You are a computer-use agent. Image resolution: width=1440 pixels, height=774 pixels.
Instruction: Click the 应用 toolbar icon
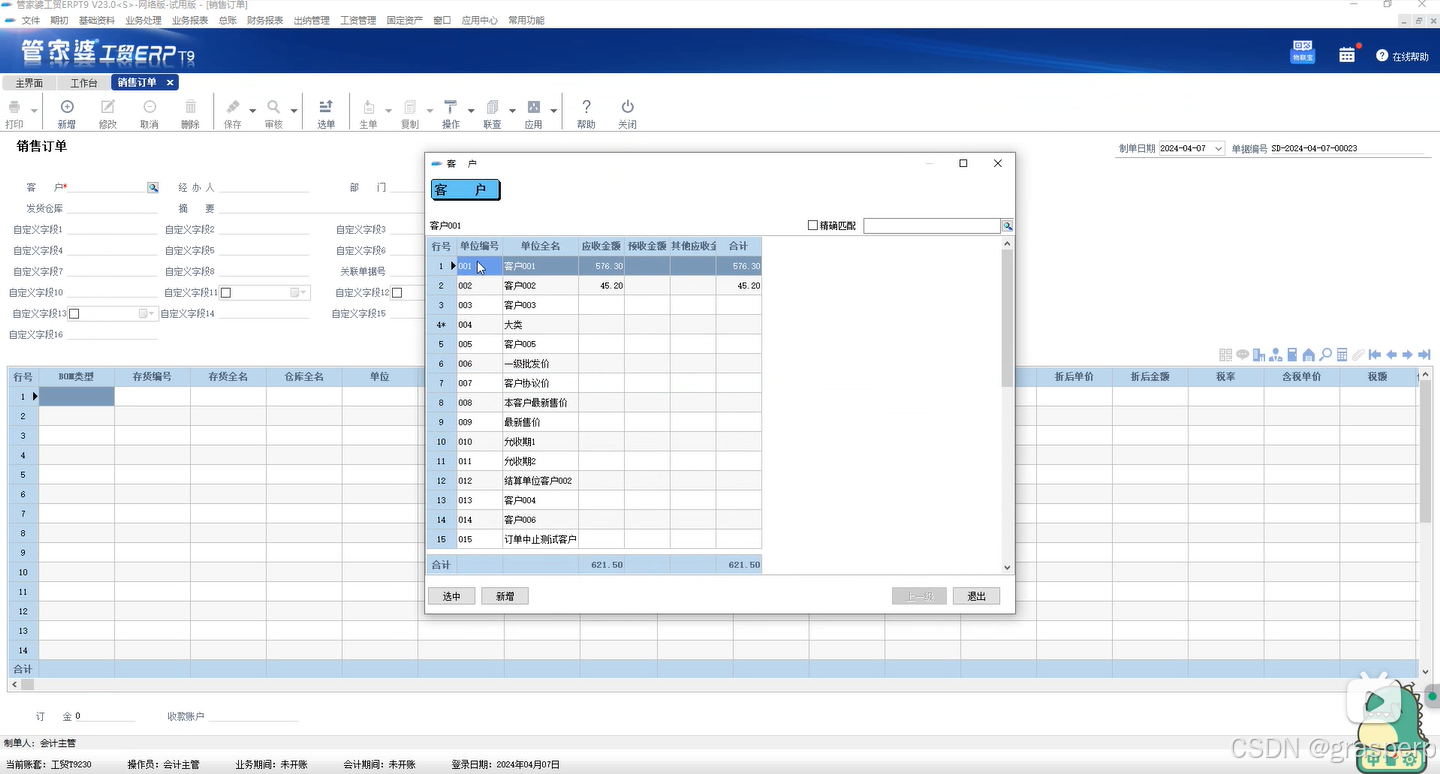pyautogui.click(x=533, y=107)
